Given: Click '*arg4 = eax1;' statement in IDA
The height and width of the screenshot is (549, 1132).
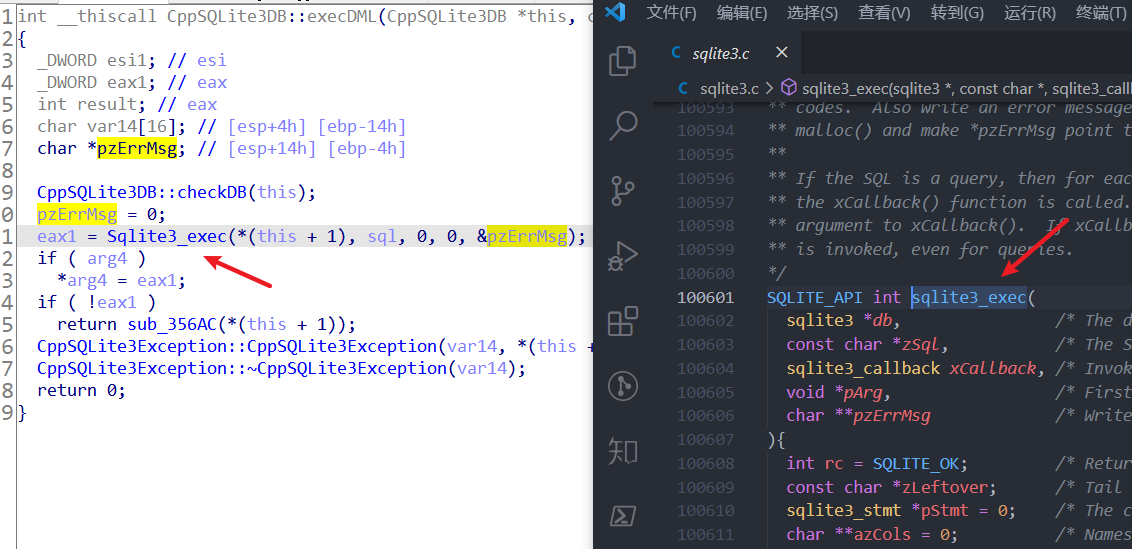Looking at the screenshot, I should (121, 280).
